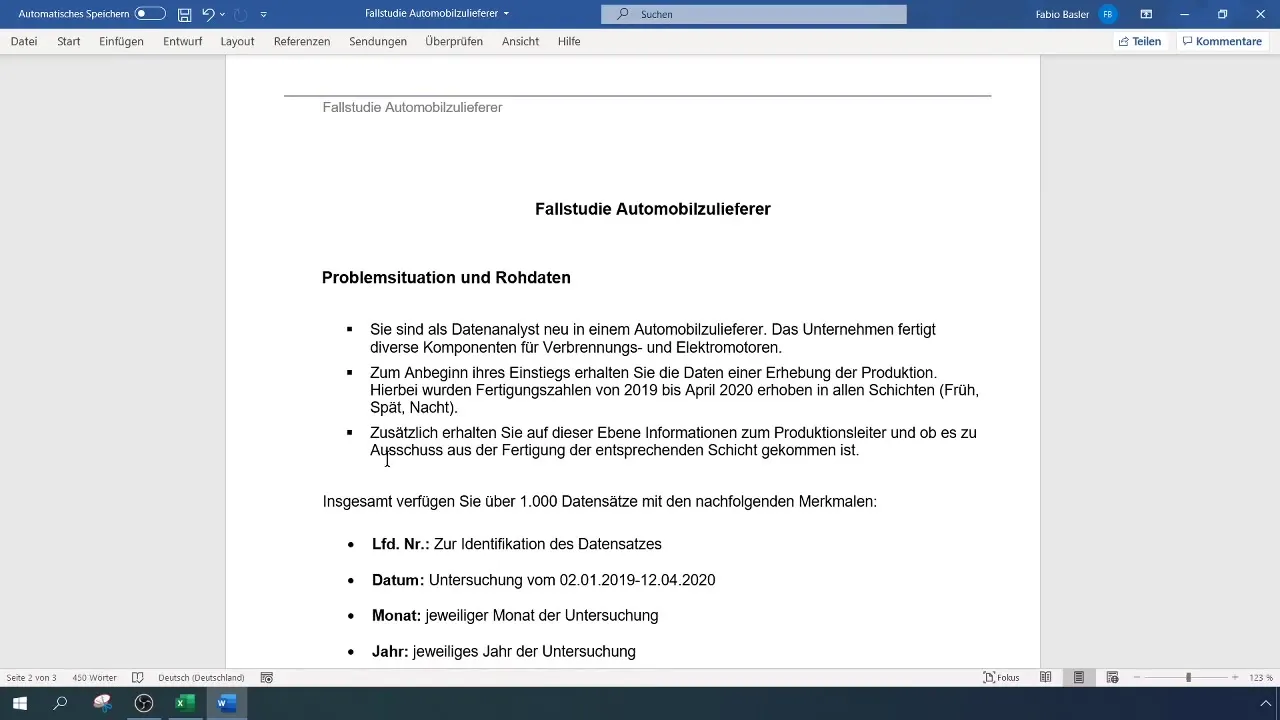Open the document title Fallstudie Automobilzulieferer dropdown
The image size is (1280, 720).
pos(437,14)
